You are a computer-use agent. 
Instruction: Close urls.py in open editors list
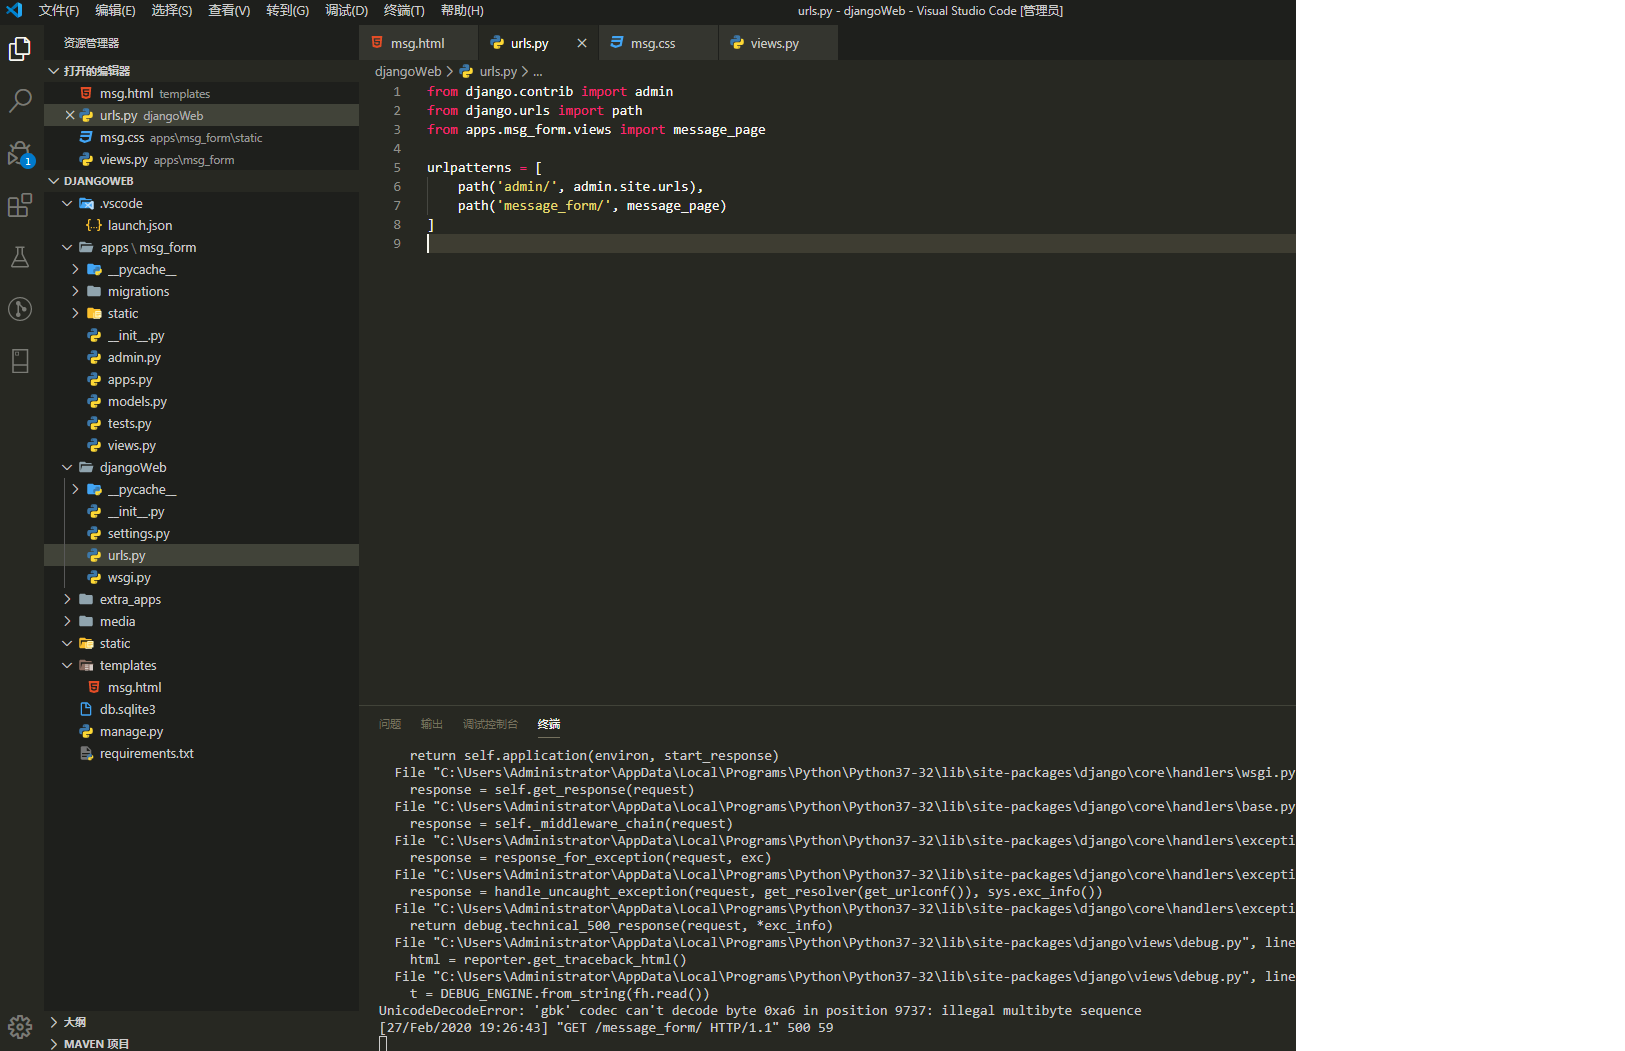(70, 115)
